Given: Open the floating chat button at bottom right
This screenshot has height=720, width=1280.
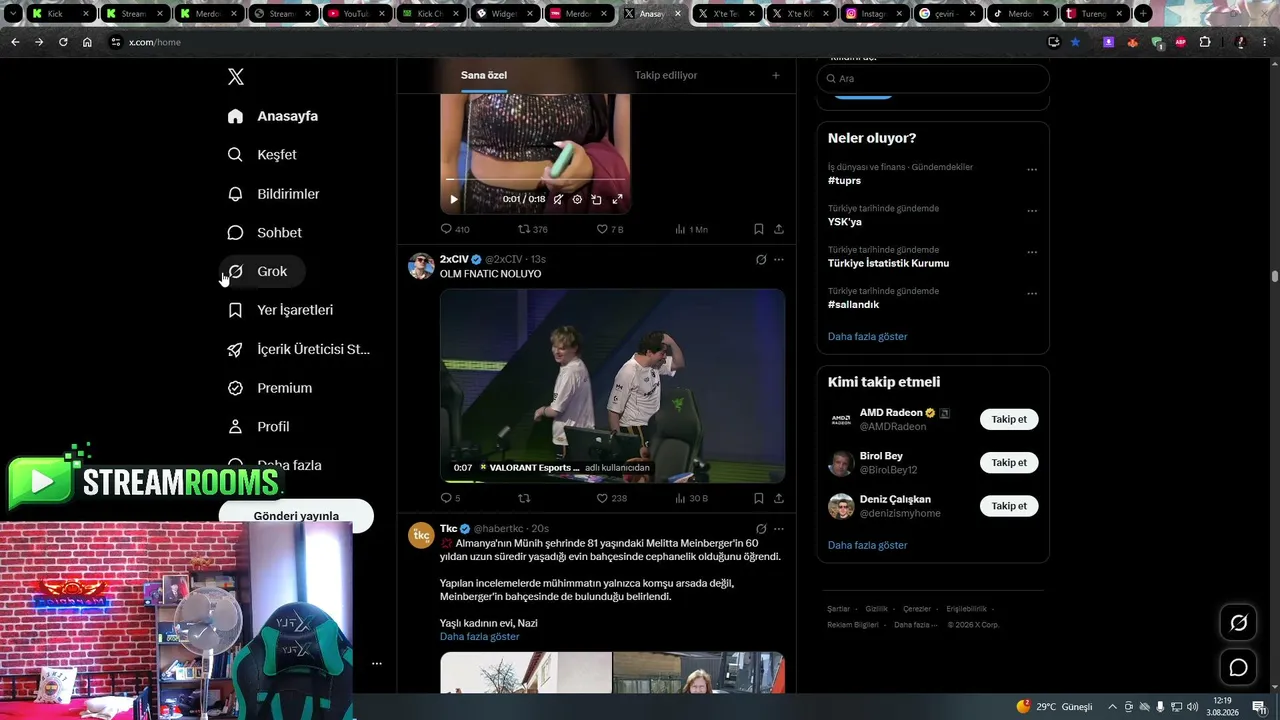Looking at the screenshot, I should point(1238,667).
